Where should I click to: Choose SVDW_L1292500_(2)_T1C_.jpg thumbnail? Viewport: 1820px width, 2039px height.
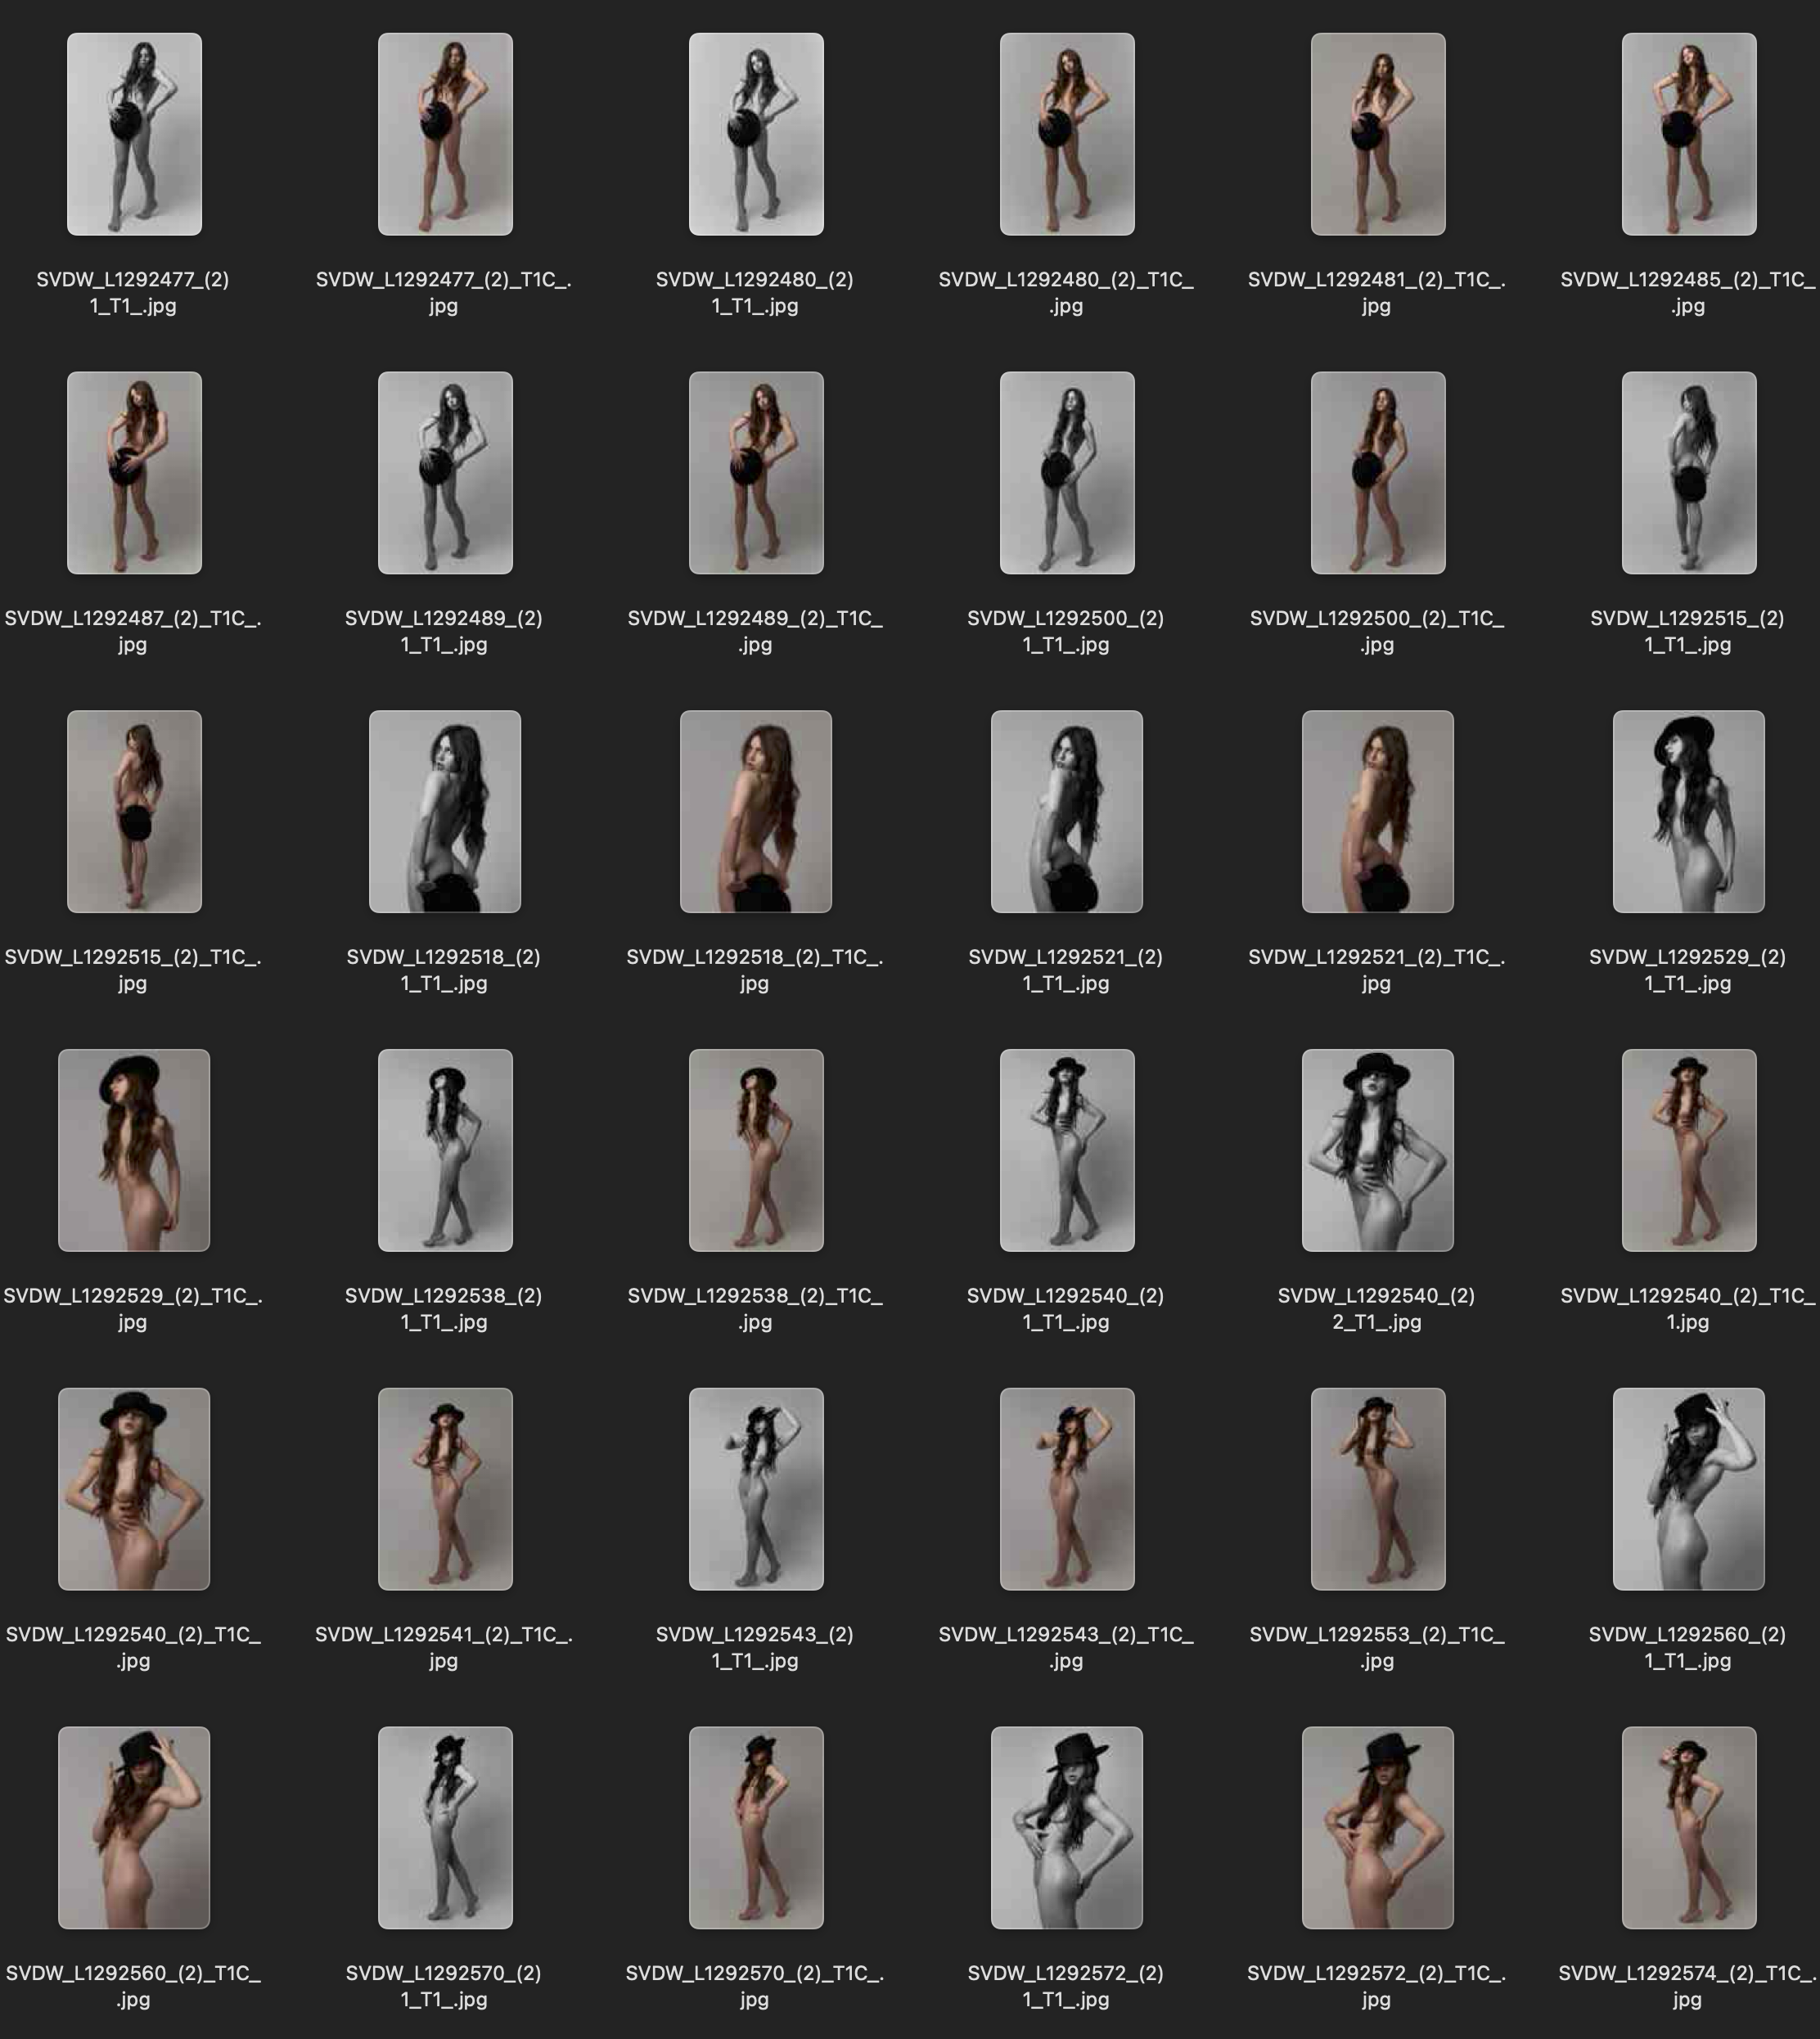point(1378,473)
